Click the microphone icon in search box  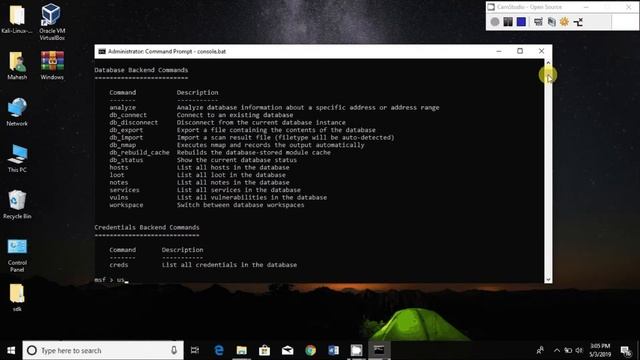174,350
